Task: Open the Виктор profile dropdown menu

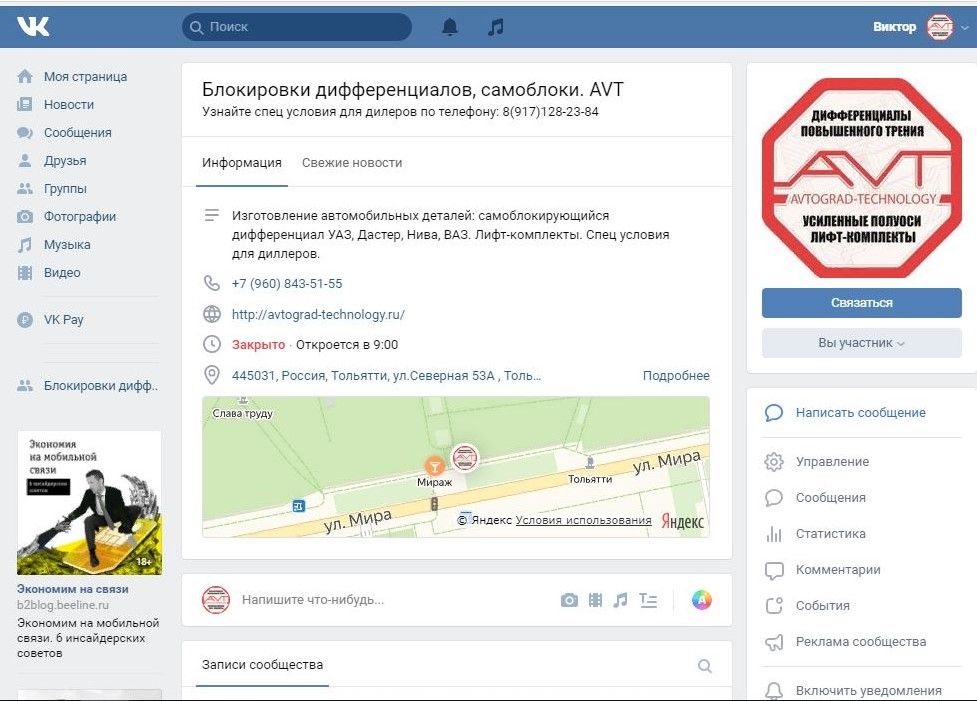Action: coord(920,27)
